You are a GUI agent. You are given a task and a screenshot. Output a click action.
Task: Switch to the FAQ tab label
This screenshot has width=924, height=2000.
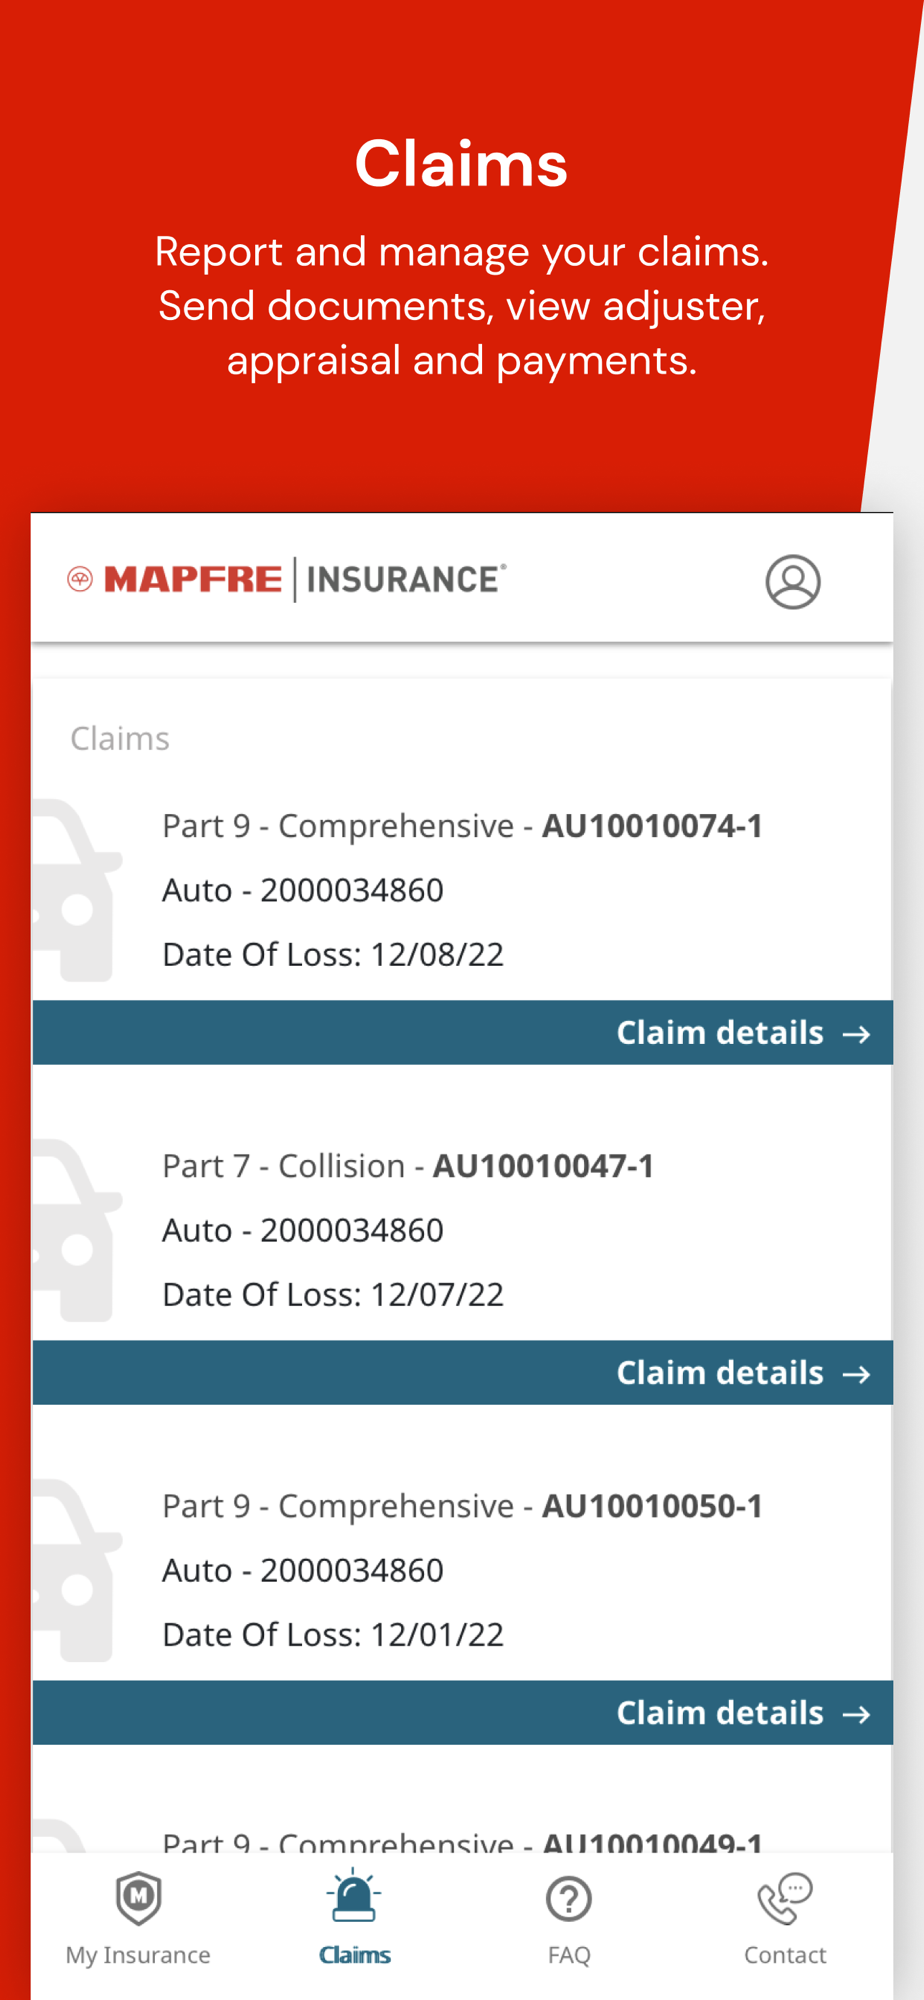[x=569, y=1955]
